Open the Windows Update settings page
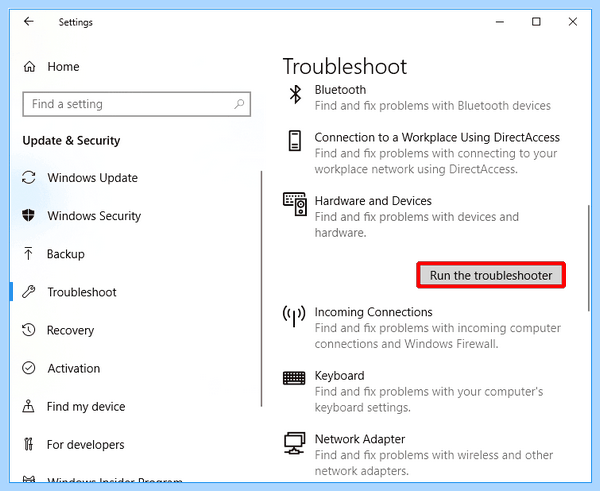The image size is (600, 491). [92, 178]
